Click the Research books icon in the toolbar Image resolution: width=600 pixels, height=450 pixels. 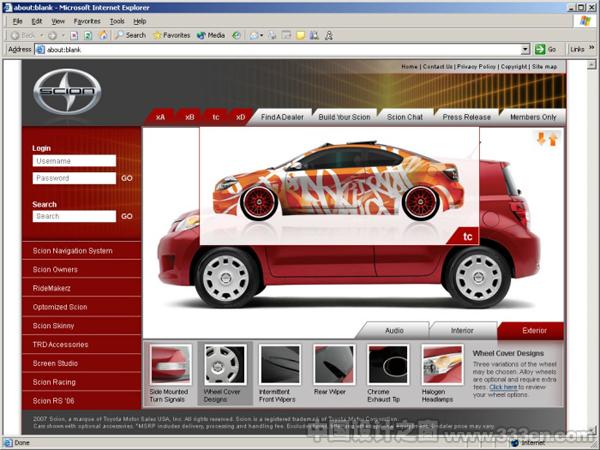314,36
